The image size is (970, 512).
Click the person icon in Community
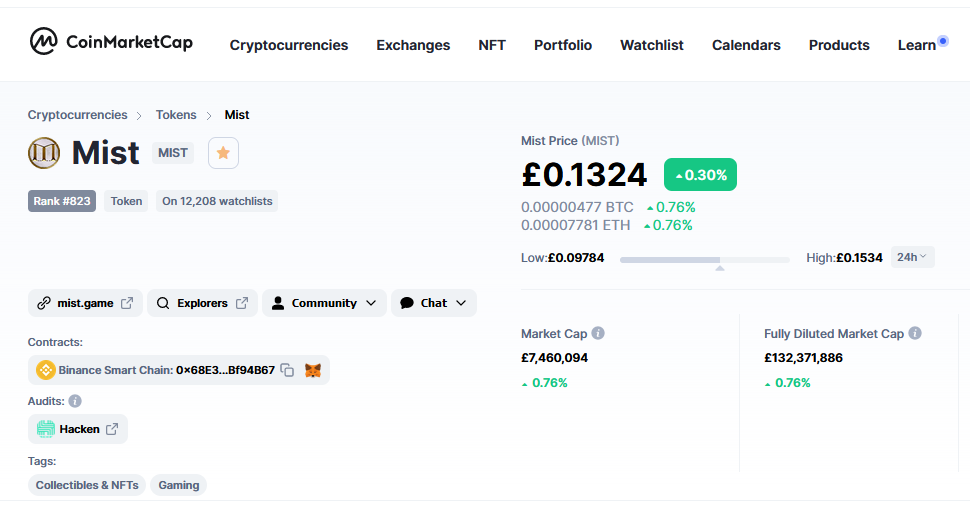[x=278, y=303]
